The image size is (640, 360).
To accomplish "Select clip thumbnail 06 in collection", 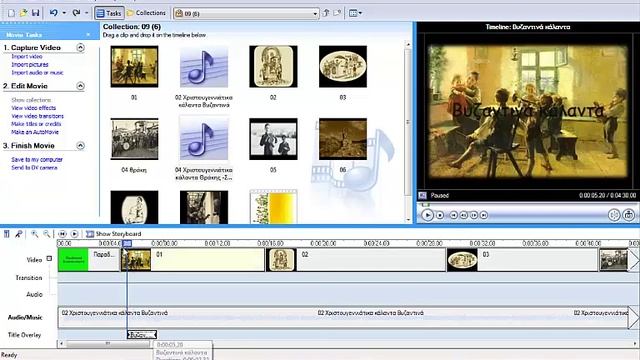I will pyautogui.click(x=343, y=139).
